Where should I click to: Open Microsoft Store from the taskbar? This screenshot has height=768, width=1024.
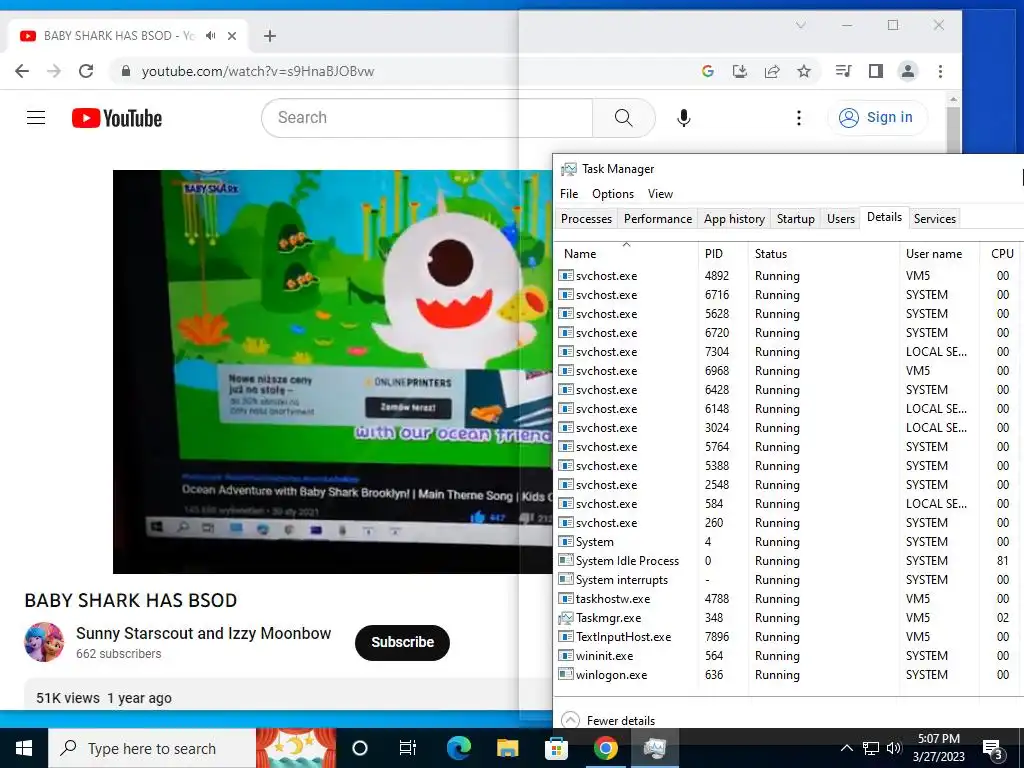[x=556, y=748]
